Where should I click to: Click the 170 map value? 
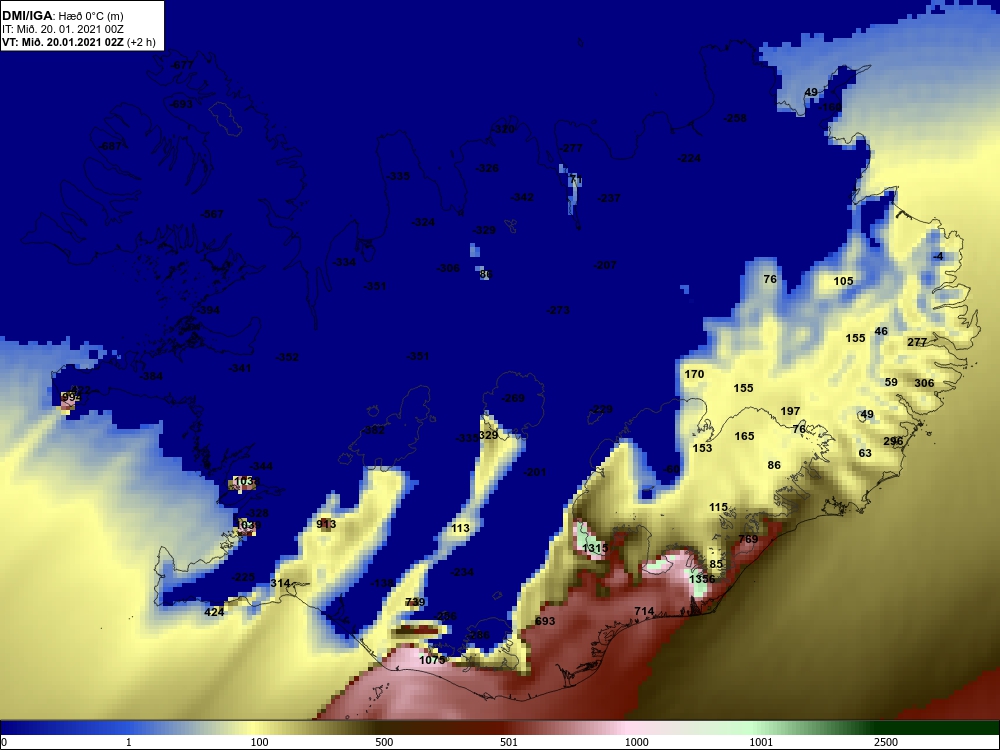694,374
